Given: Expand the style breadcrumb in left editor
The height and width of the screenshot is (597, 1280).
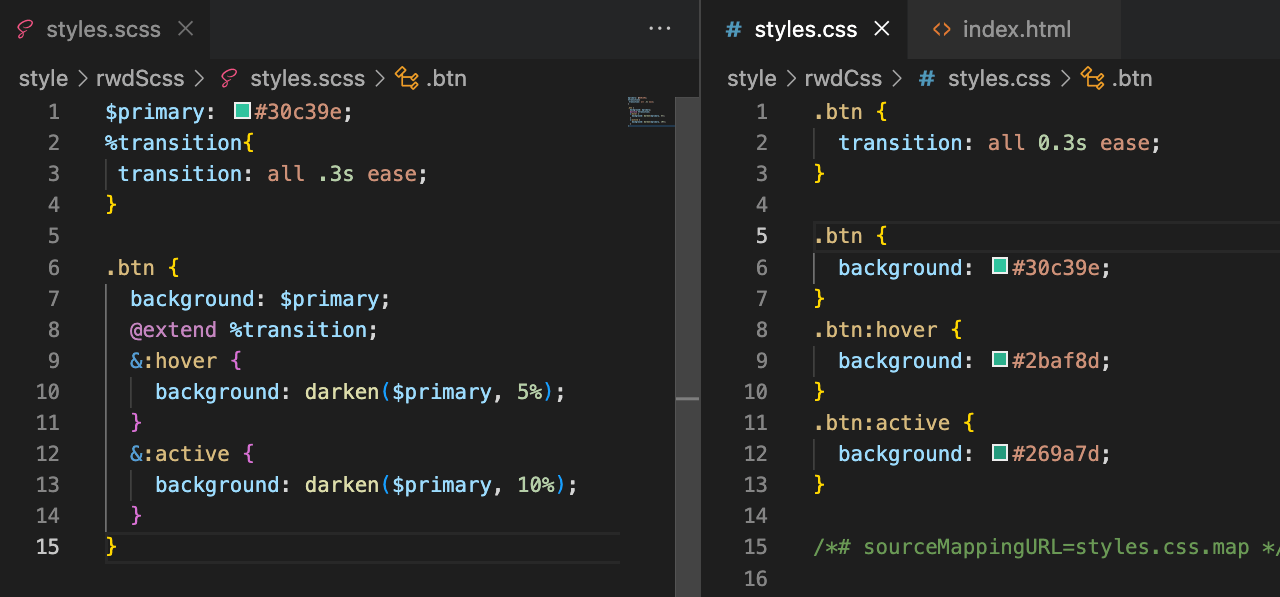Looking at the screenshot, I should [43, 78].
